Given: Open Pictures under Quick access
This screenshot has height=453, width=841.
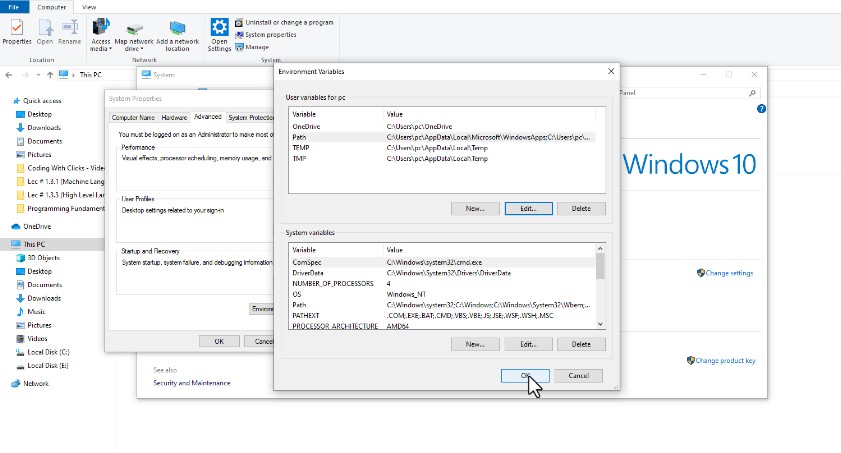Looking at the screenshot, I should [x=34, y=154].
